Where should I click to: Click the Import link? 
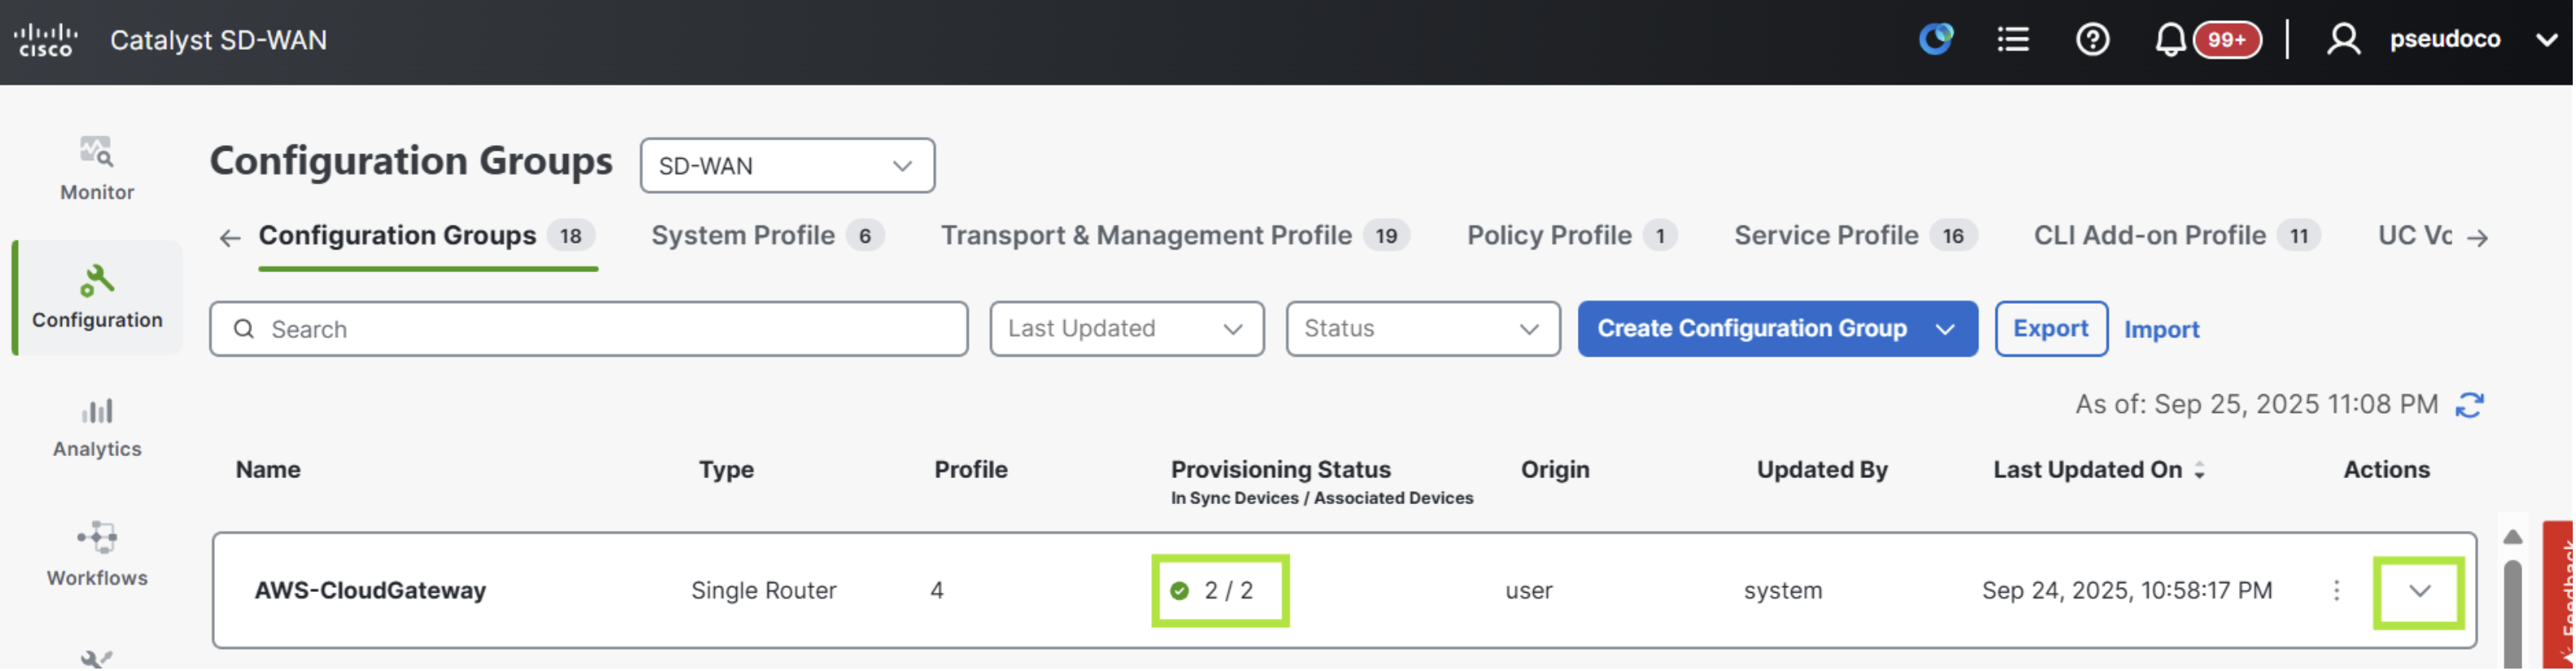click(2161, 330)
